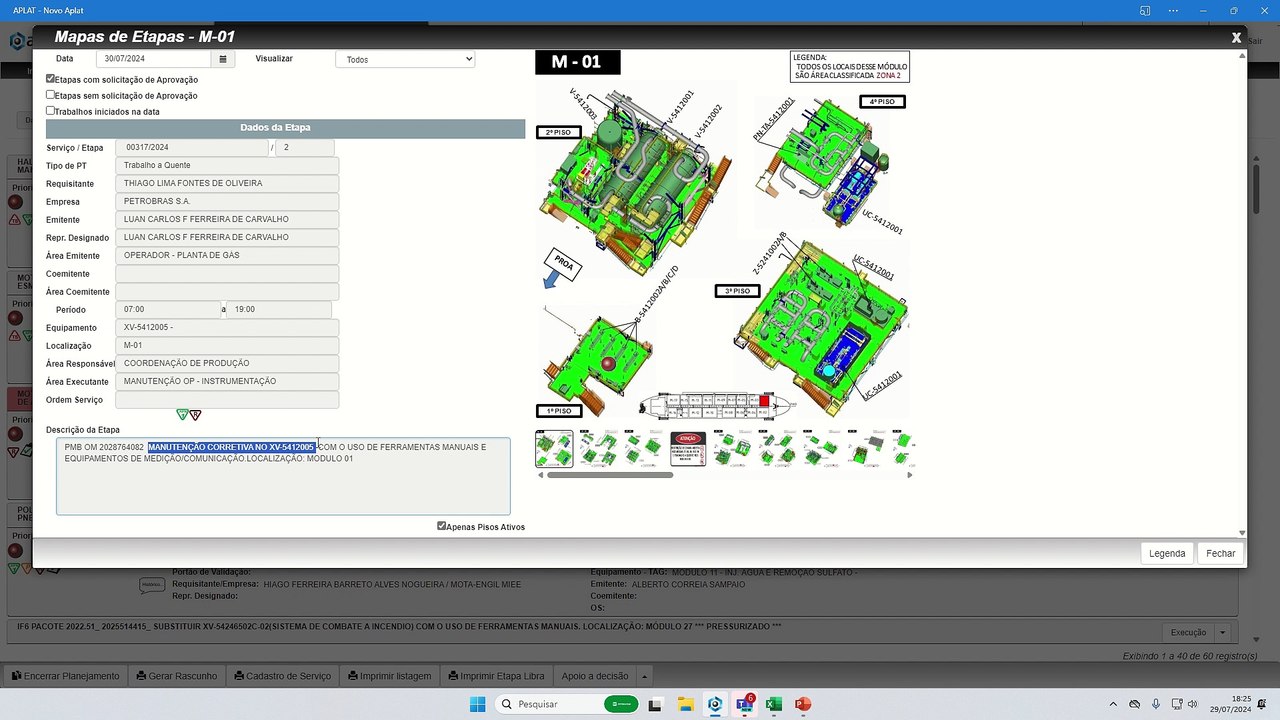Open Microsoft Teams from the taskbar
Viewport: 1280px width, 720px height.
tap(744, 704)
